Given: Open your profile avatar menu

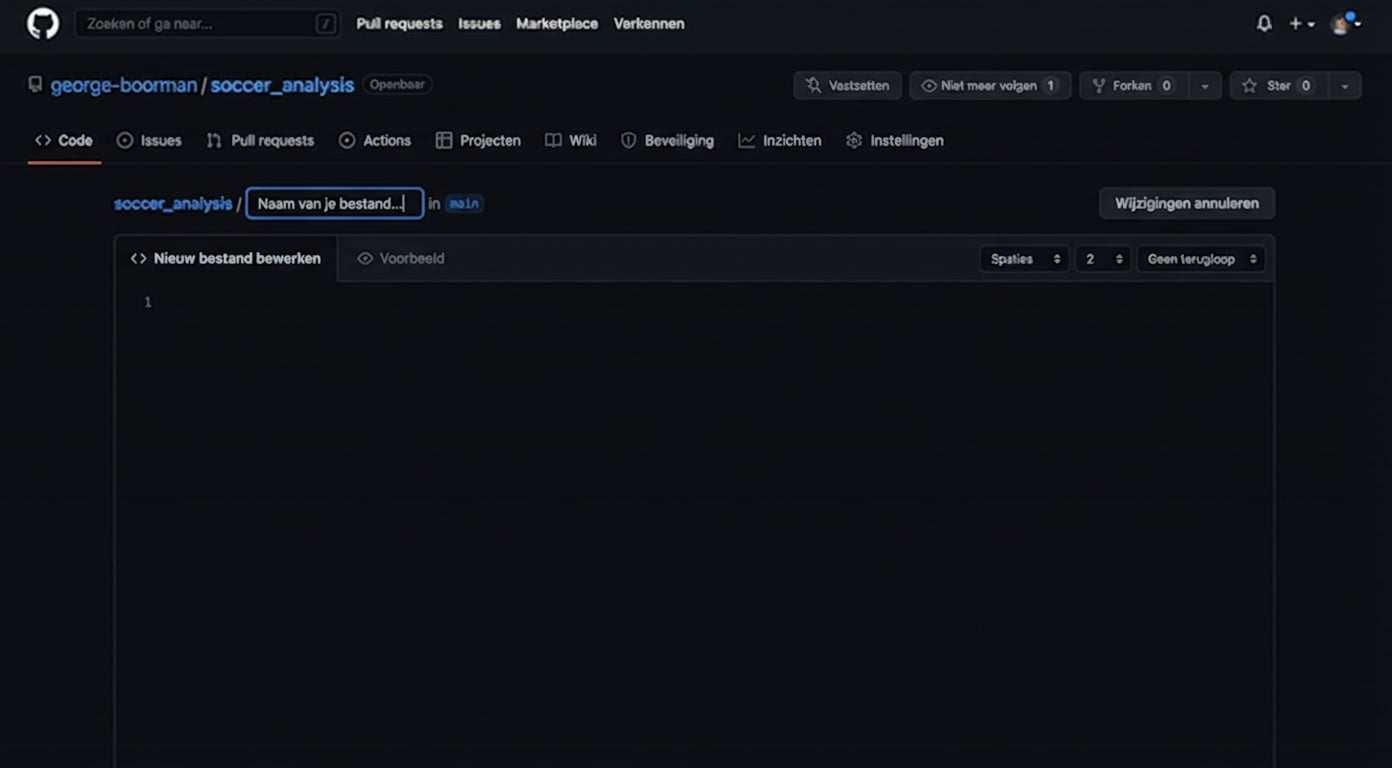Looking at the screenshot, I should (1340, 23).
